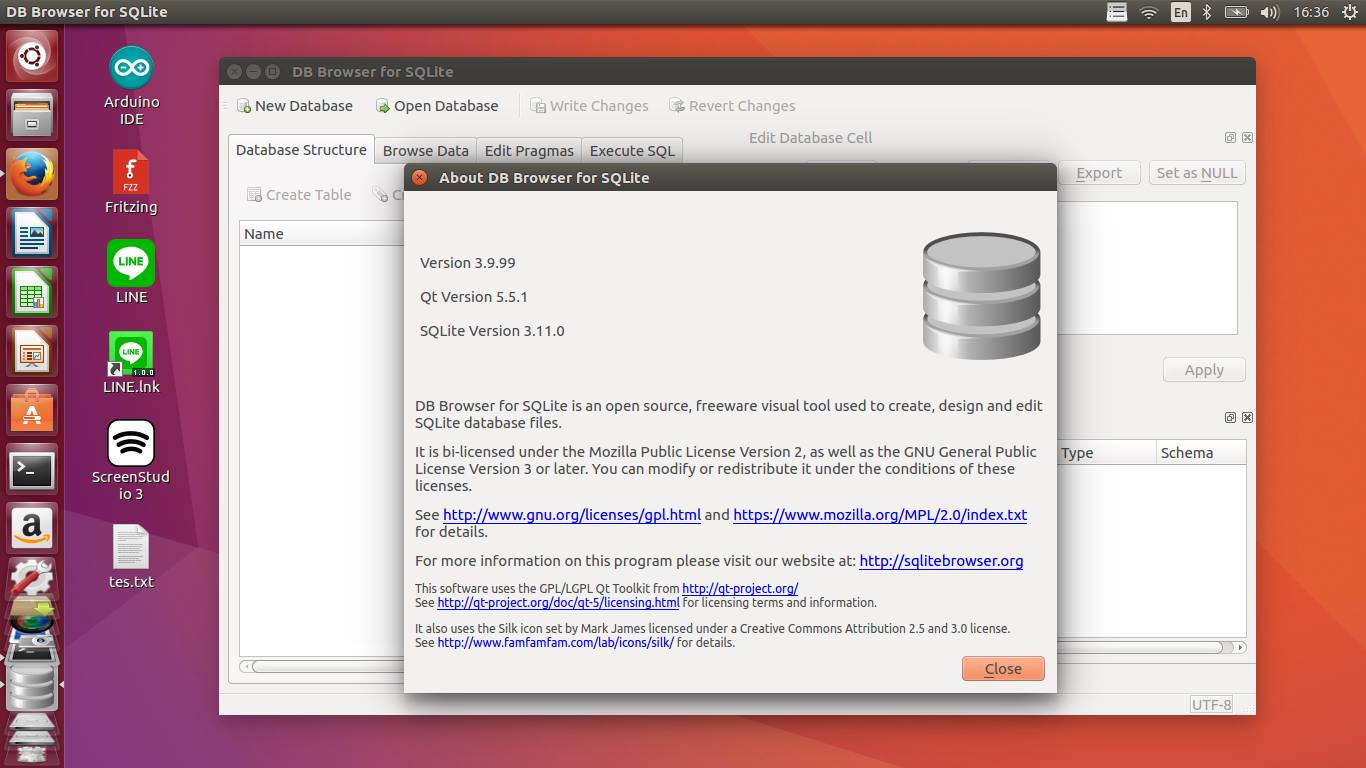Float the Edit Database Cell panel
Image resolution: width=1366 pixels, height=768 pixels.
click(1230, 138)
